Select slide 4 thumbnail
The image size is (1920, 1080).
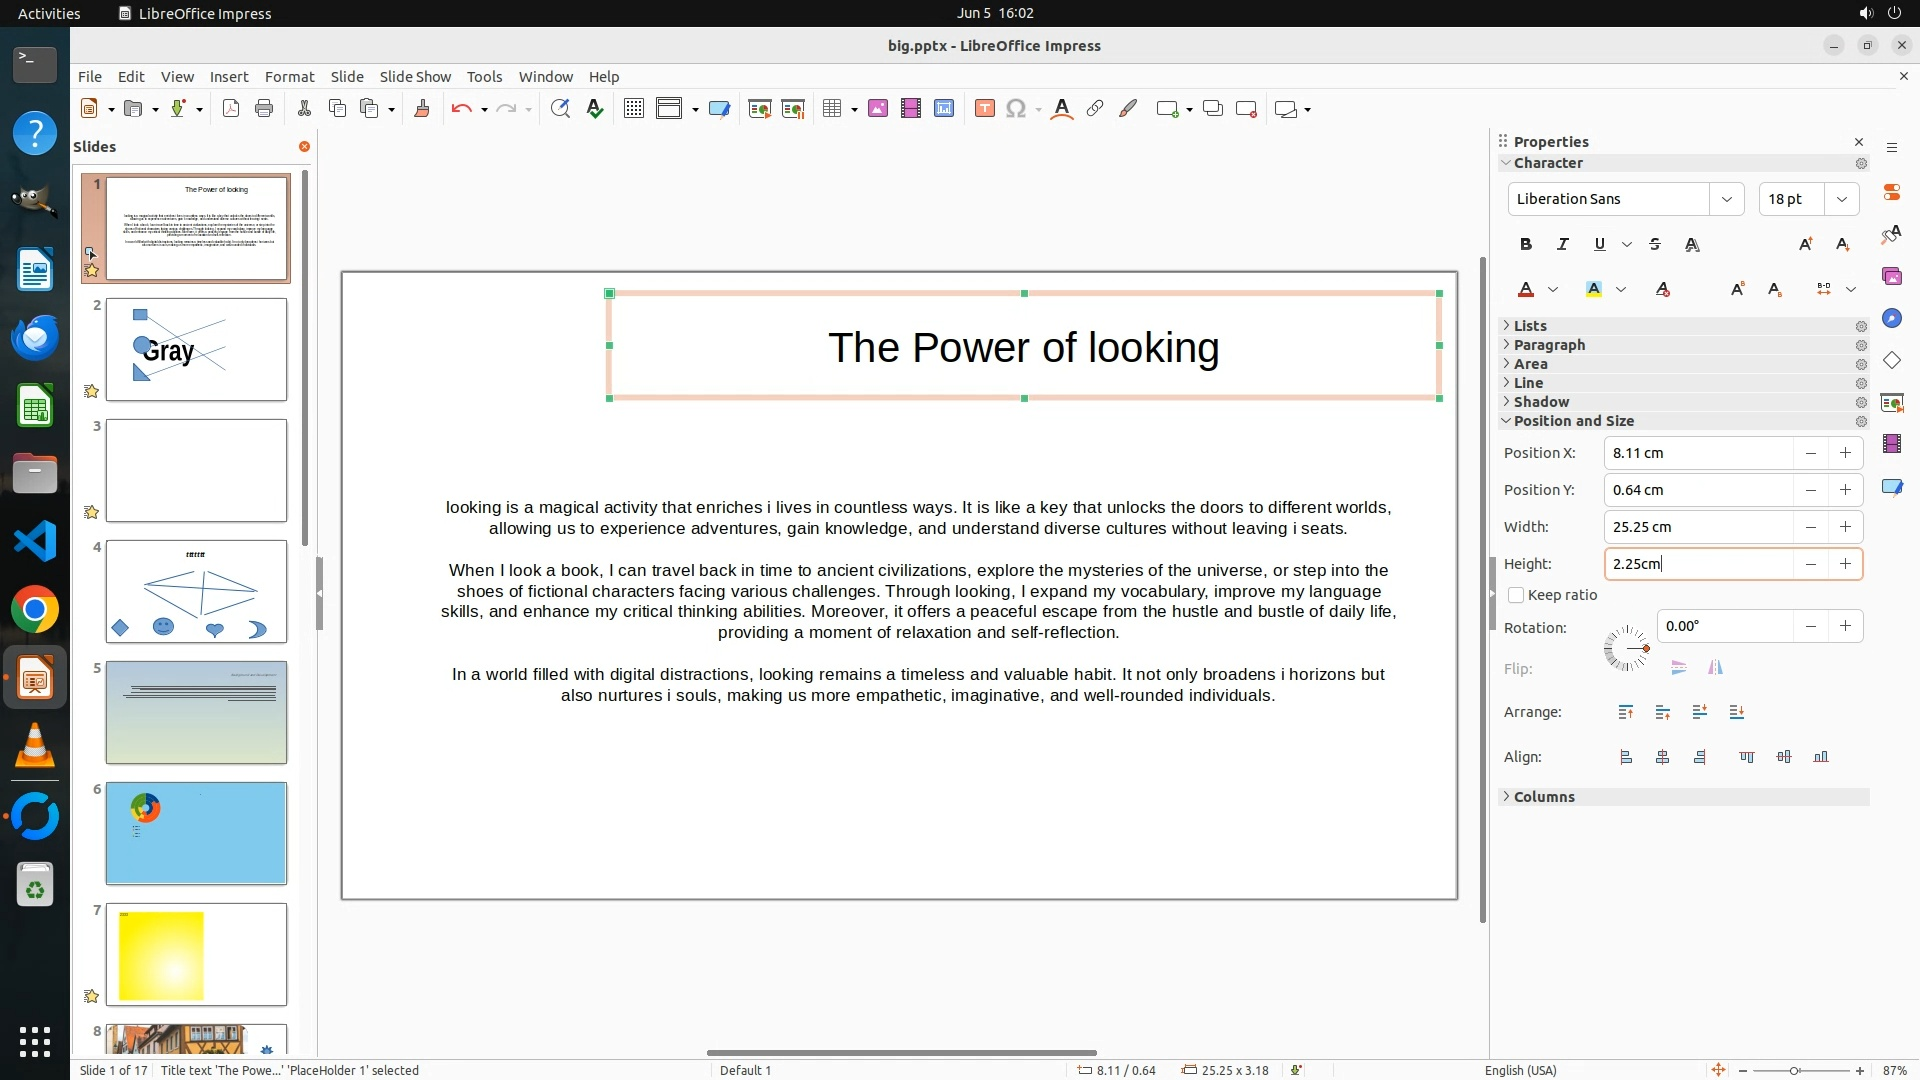pos(196,591)
